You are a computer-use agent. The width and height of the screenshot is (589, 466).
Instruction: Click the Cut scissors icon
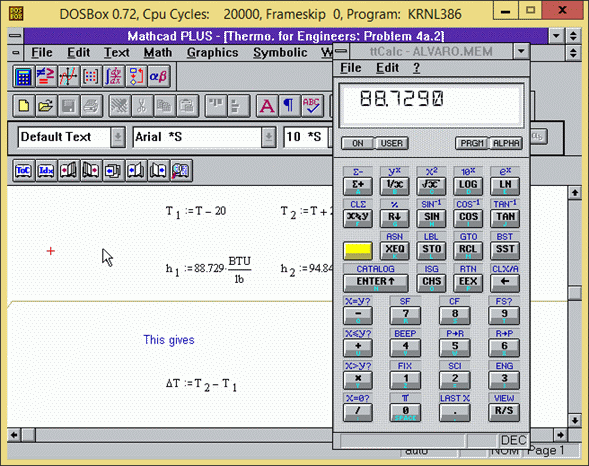tap(142, 106)
